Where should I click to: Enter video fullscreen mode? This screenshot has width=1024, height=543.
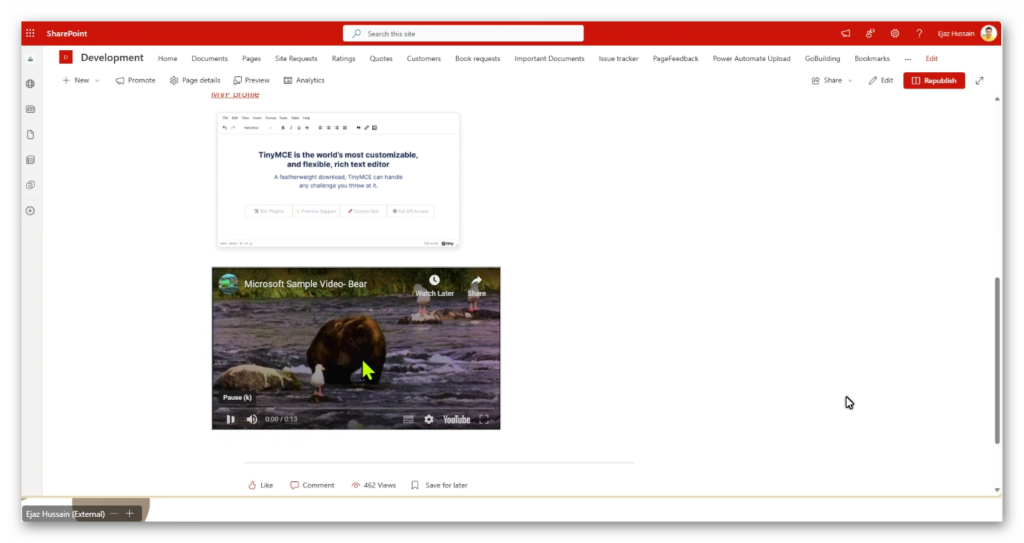(484, 420)
